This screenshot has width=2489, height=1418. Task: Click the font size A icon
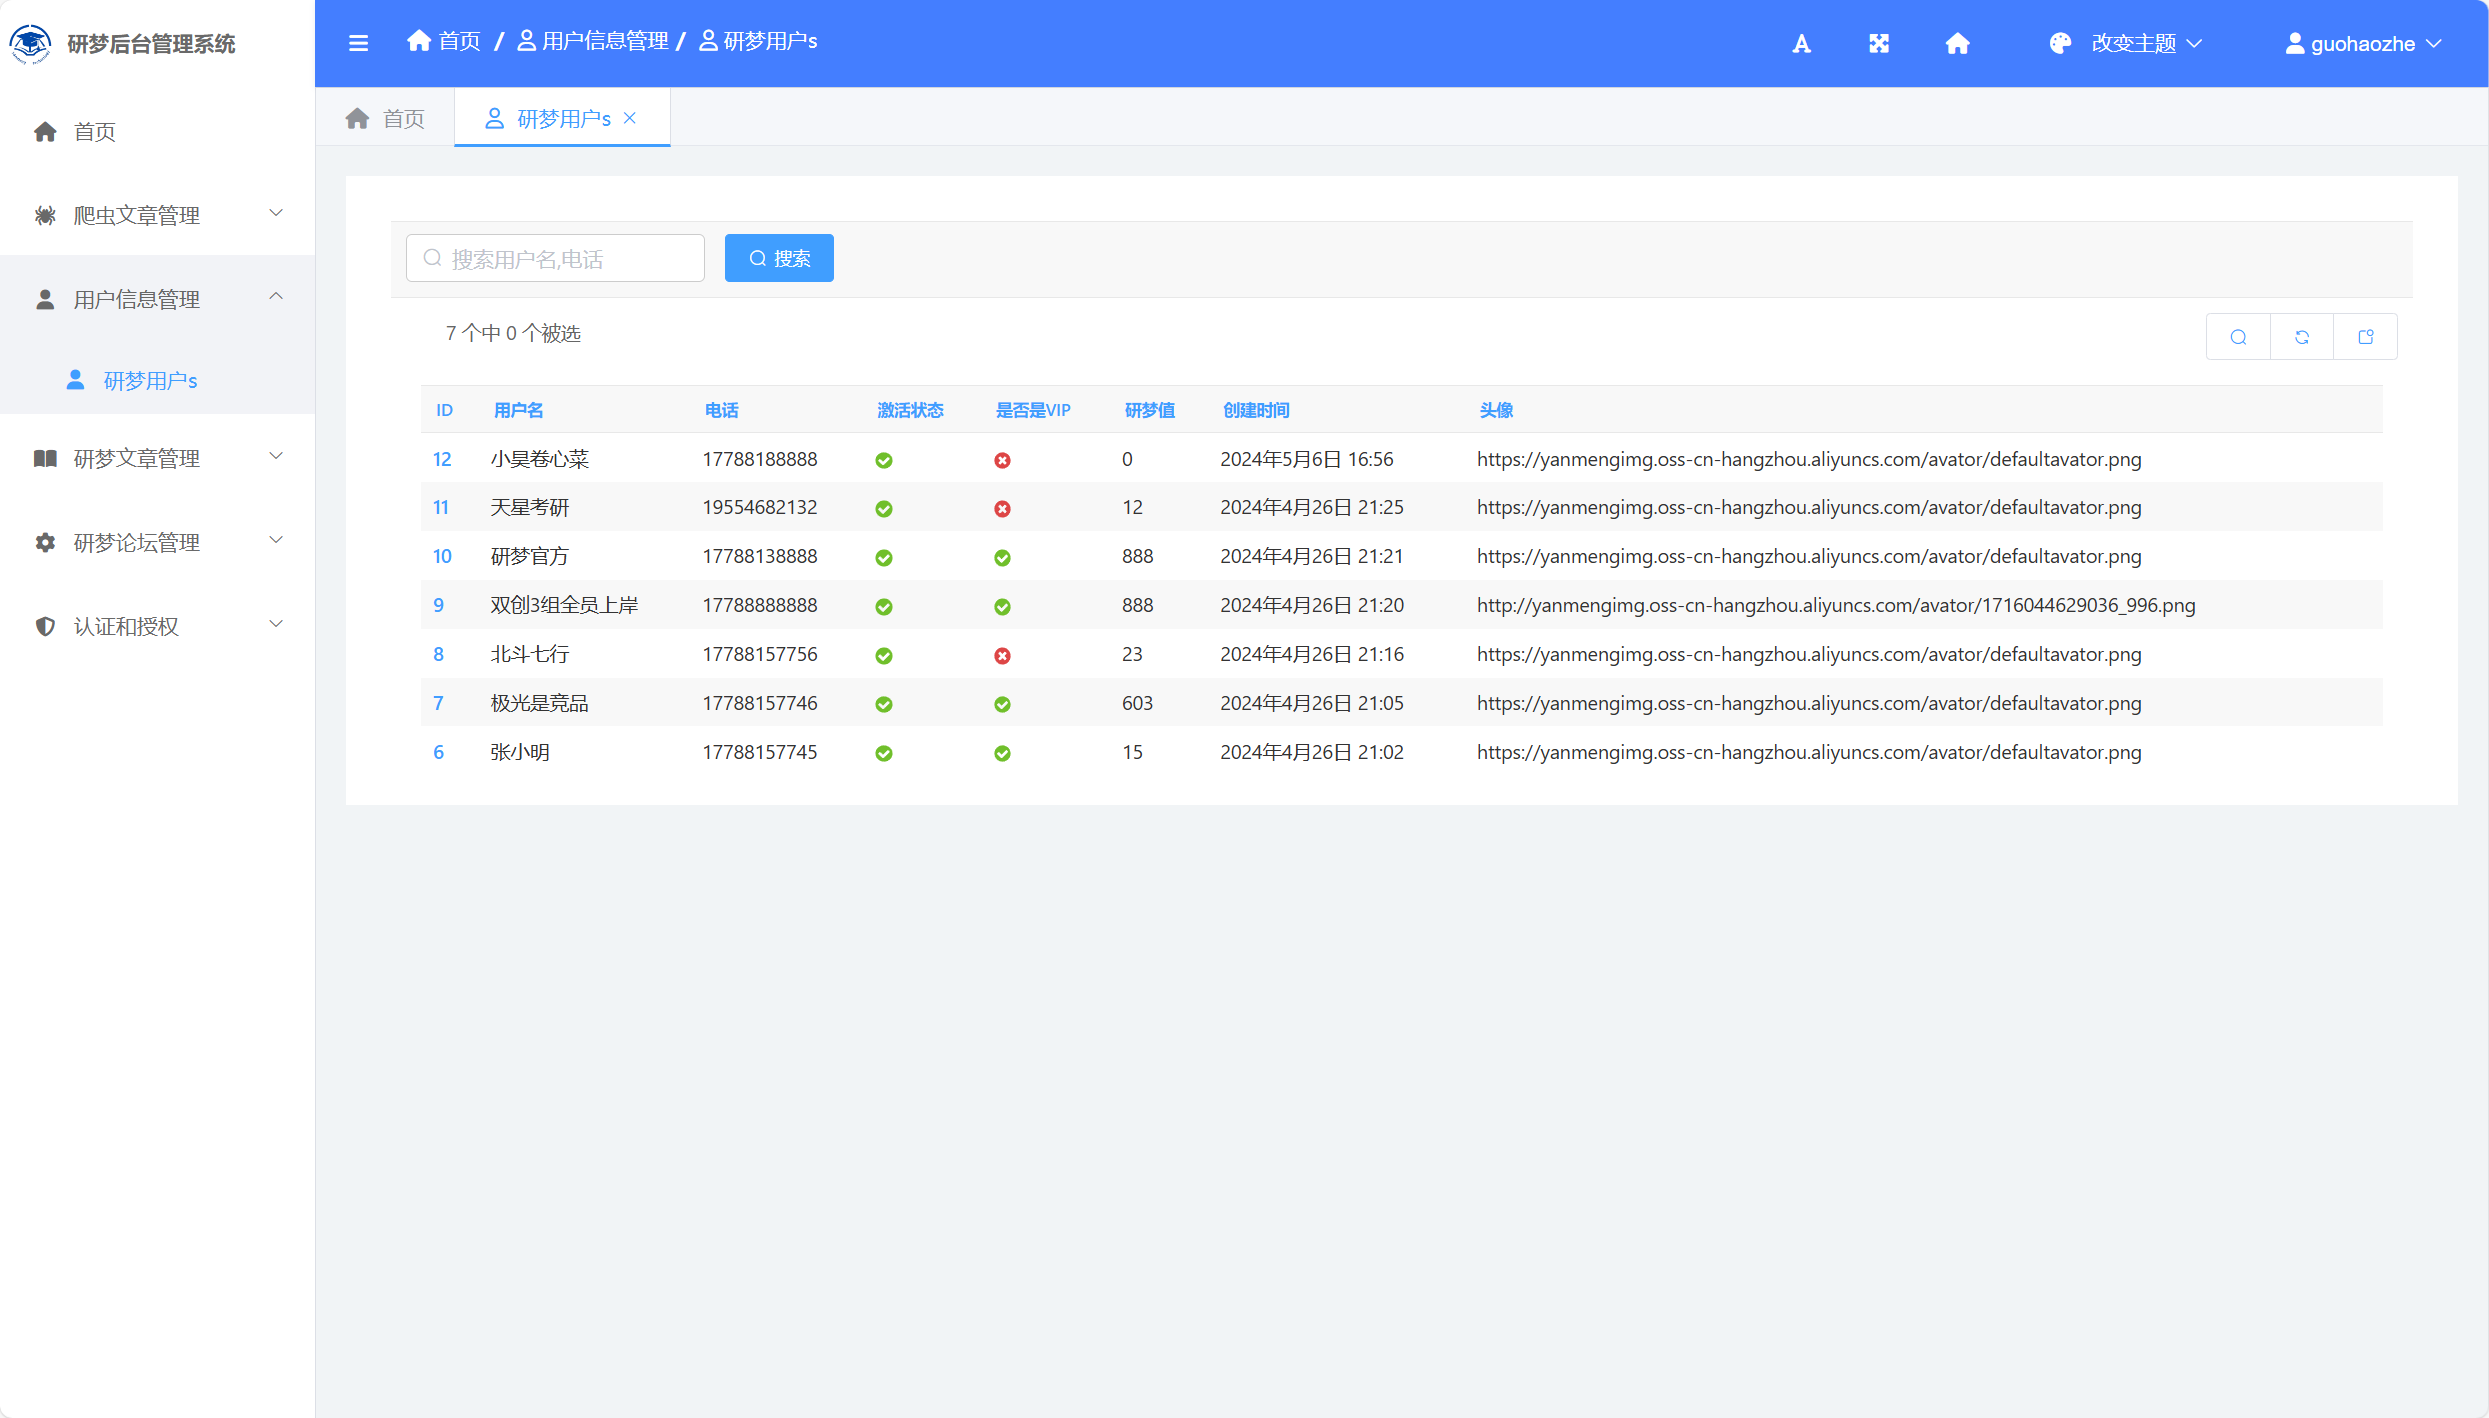pos(1801,43)
